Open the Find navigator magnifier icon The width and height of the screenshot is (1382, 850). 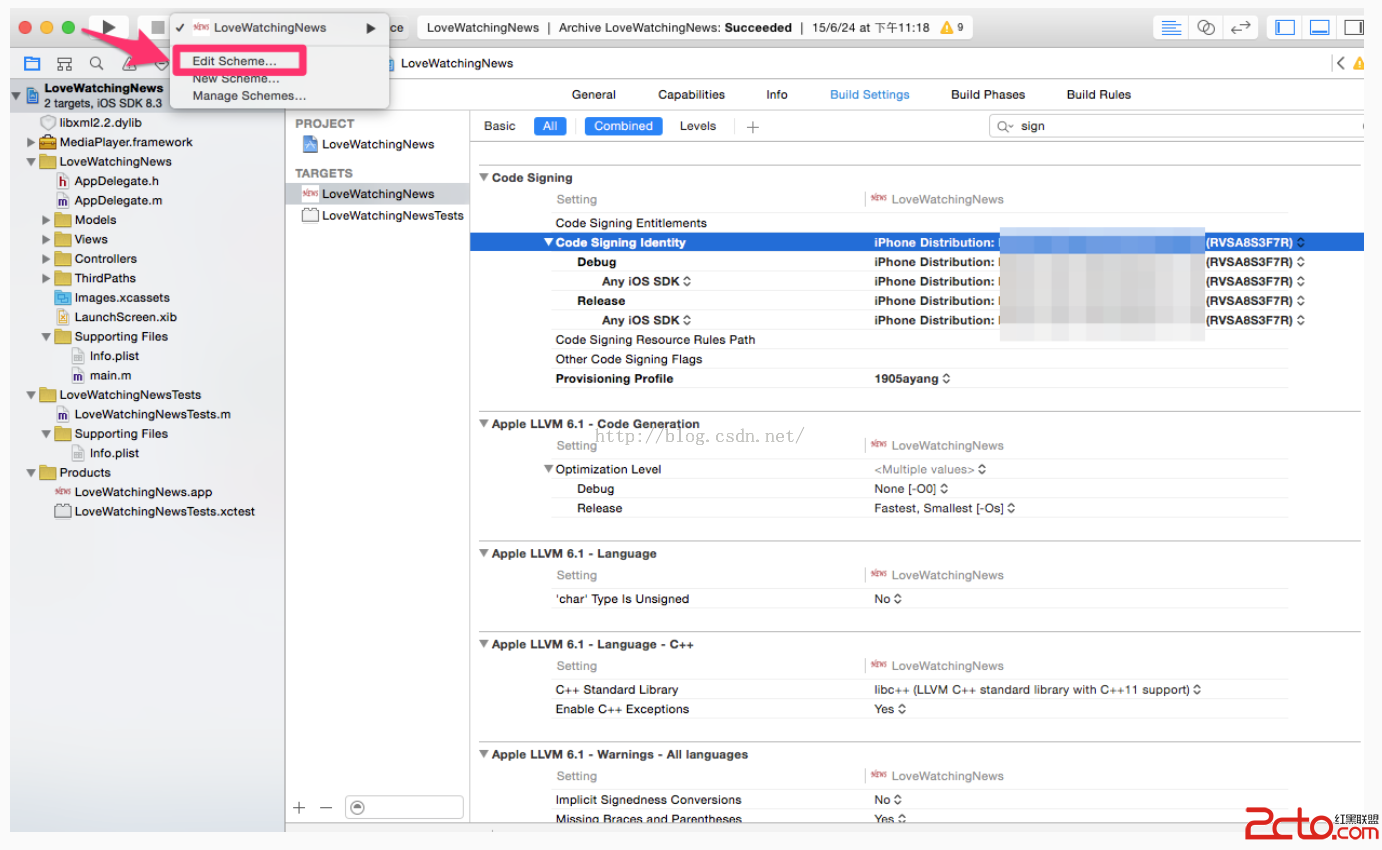click(x=96, y=63)
